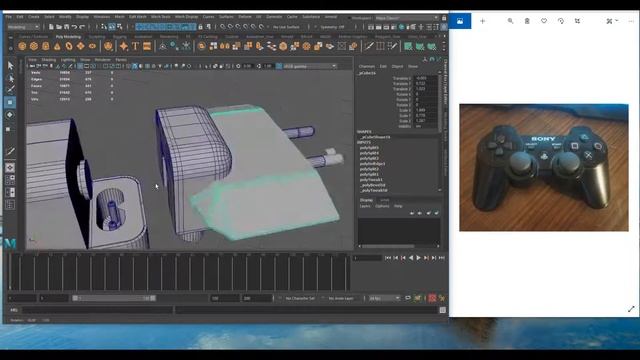Select polySoftEdge1 in the INPUTS list
Screen dimensions: 640x360
[372, 164]
